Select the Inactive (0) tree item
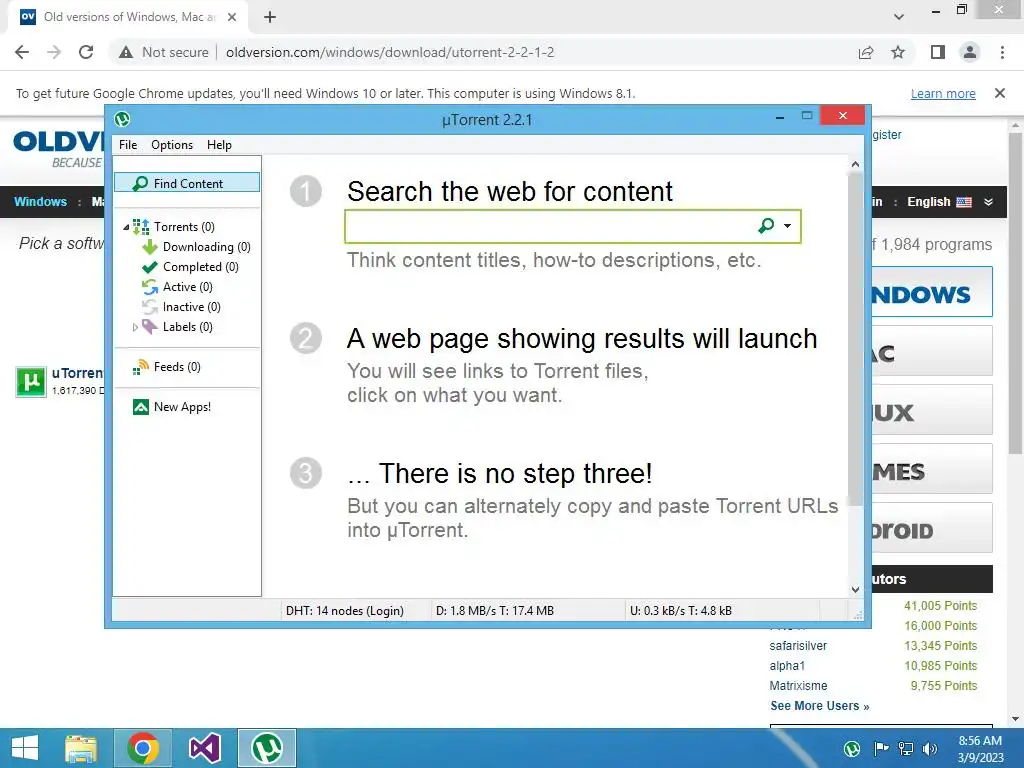 (x=191, y=307)
